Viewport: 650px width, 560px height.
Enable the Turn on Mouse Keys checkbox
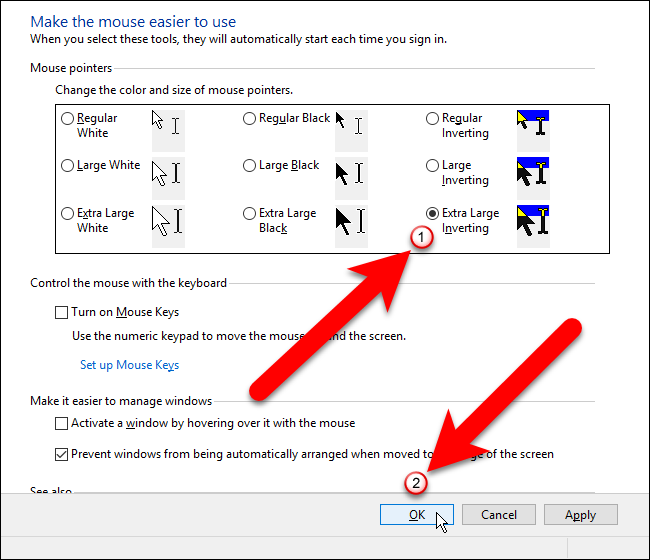point(62,313)
